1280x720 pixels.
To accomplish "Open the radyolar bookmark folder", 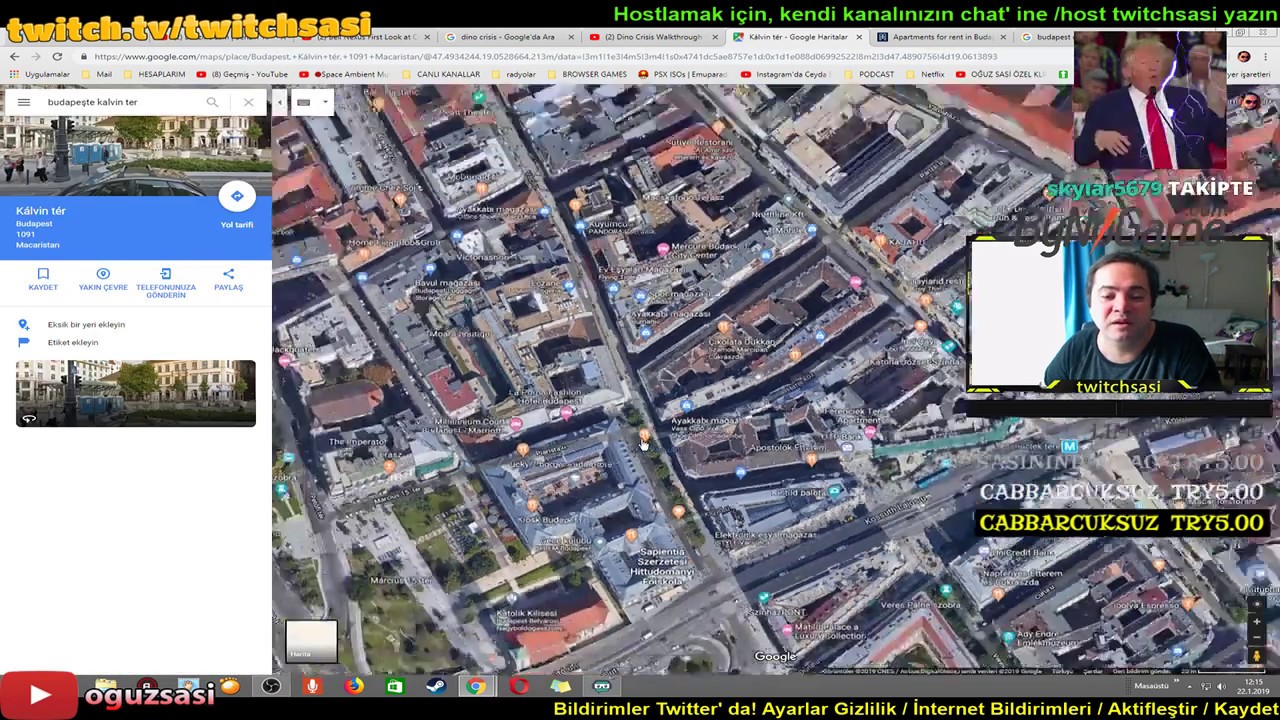I will (x=513, y=74).
